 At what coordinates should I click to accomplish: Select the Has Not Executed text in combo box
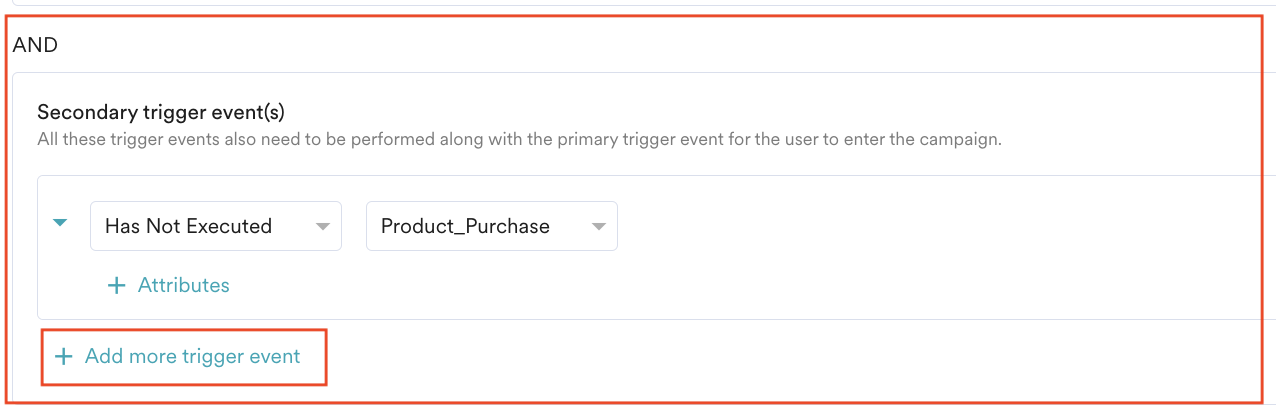click(188, 226)
